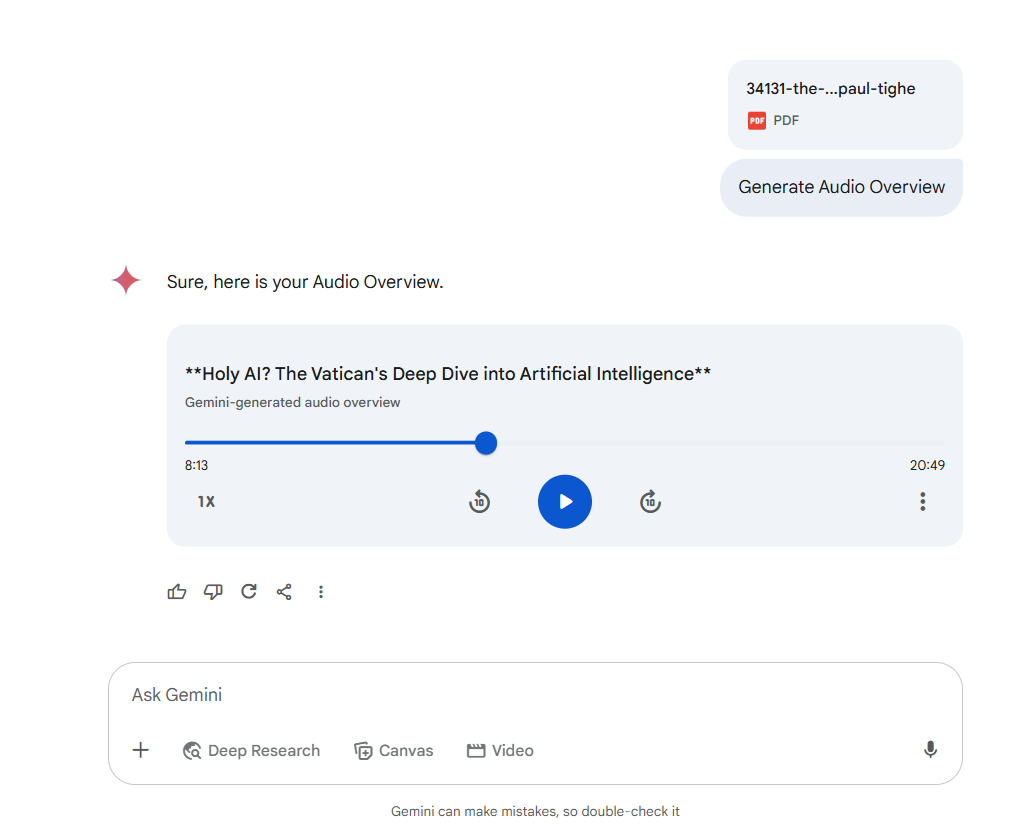Use the microphone for voice input
This screenshot has height=832, width=1028.
coord(930,749)
